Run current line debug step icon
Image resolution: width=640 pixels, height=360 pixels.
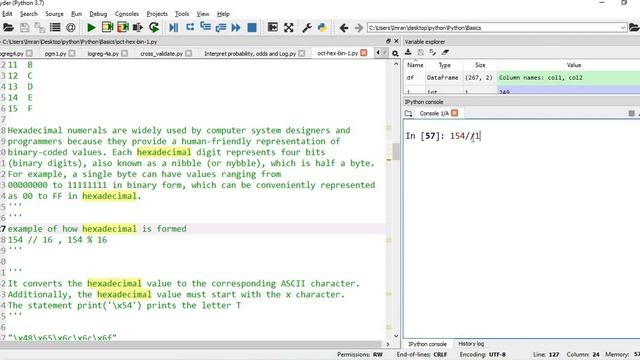pos(190,28)
